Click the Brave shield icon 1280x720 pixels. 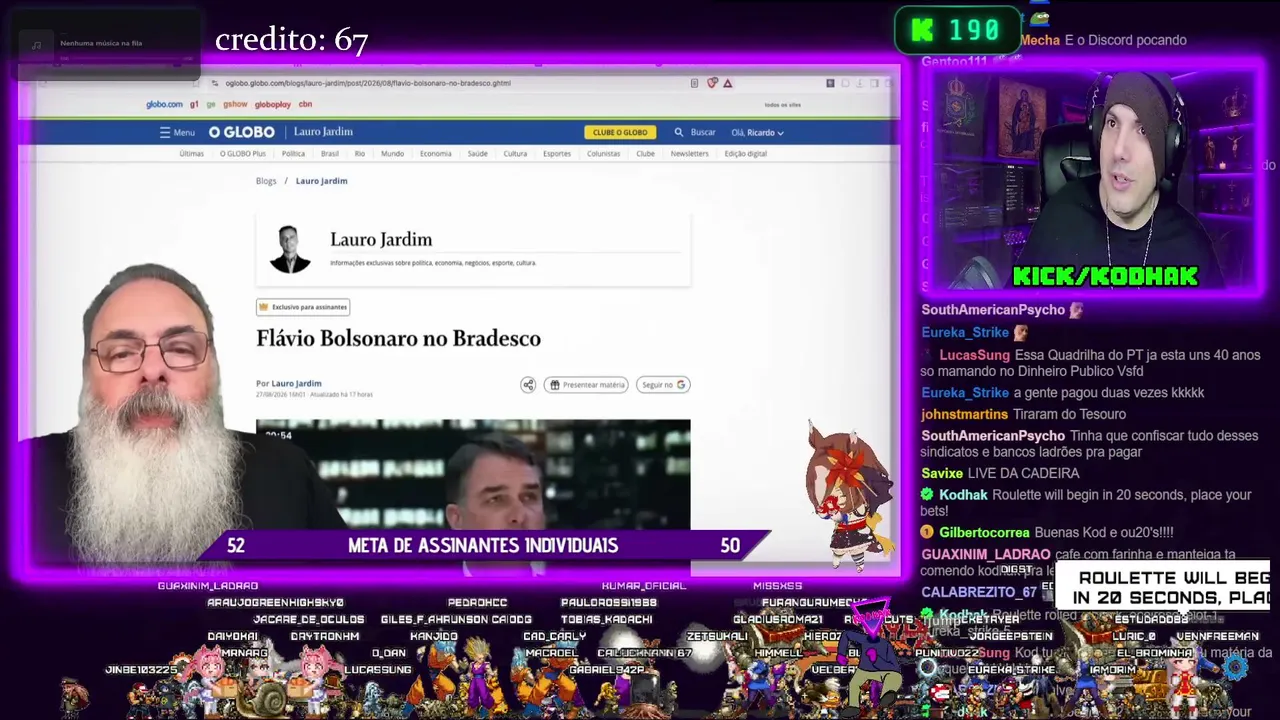[x=712, y=83]
